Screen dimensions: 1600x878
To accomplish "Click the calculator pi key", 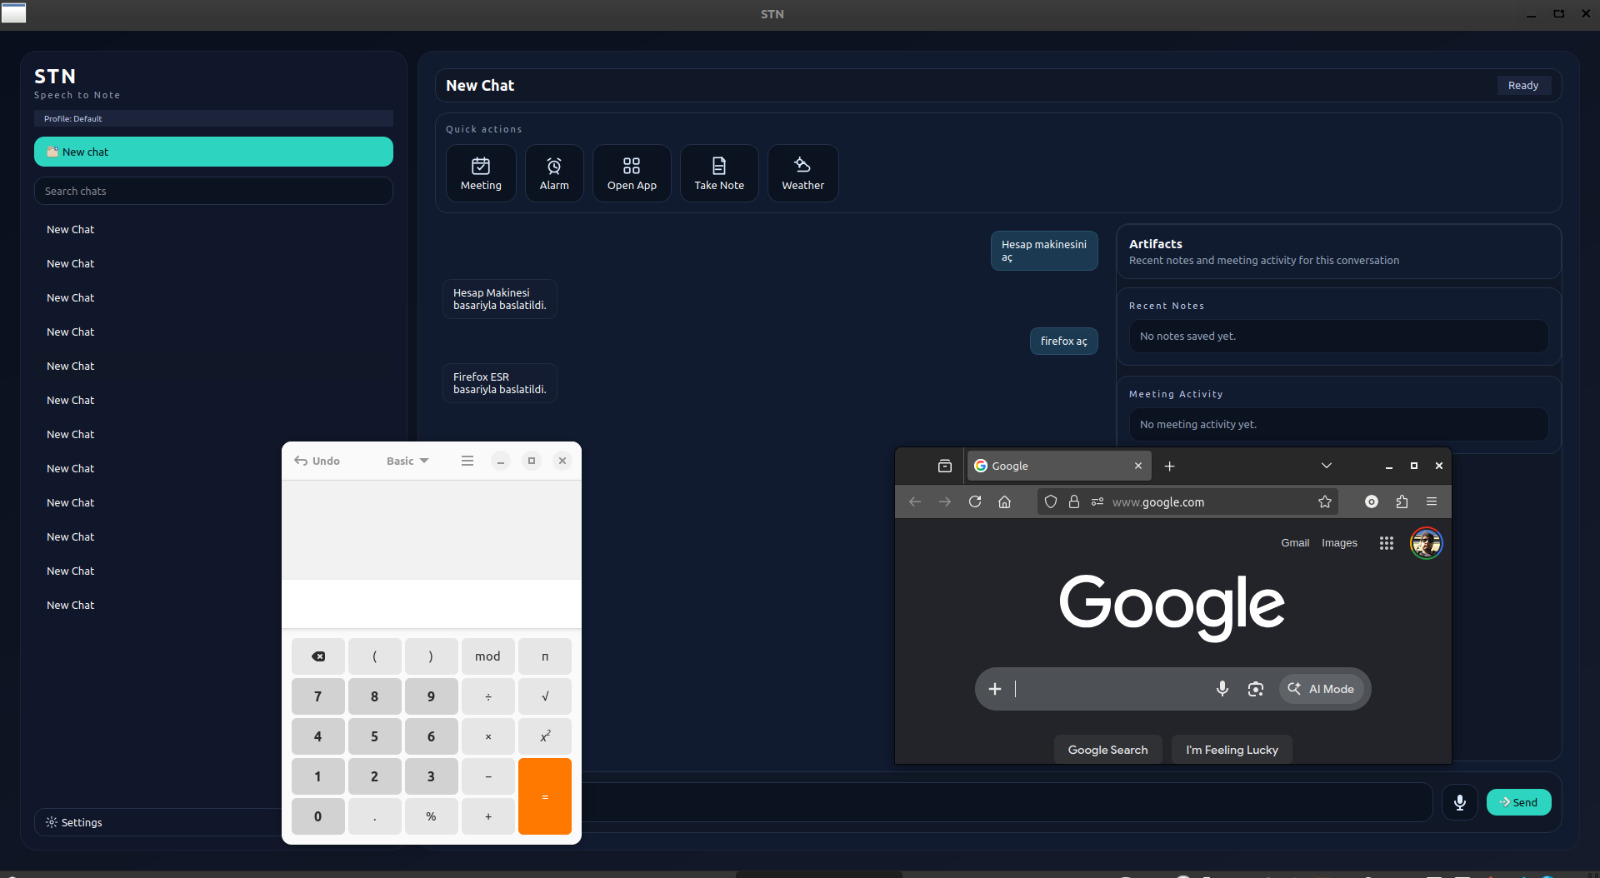I will 545,656.
